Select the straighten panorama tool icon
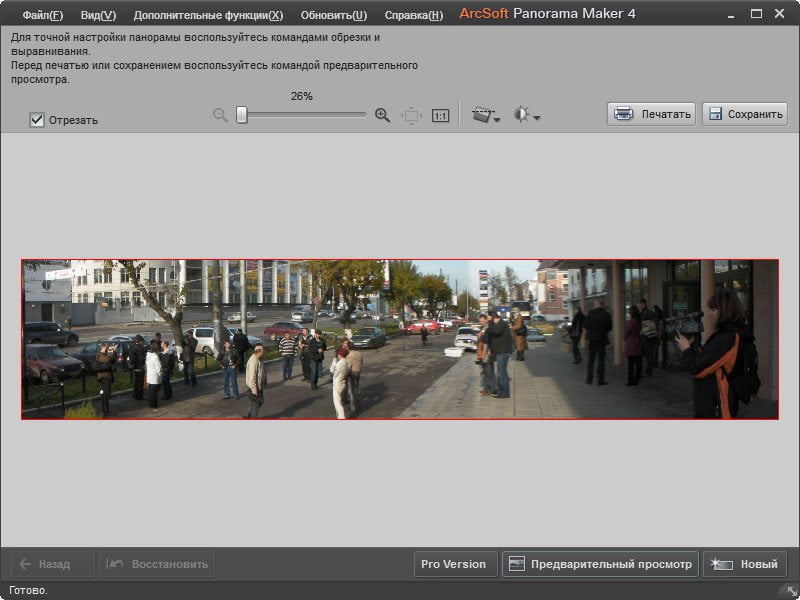Viewport: 800px width, 600px height. (481, 114)
